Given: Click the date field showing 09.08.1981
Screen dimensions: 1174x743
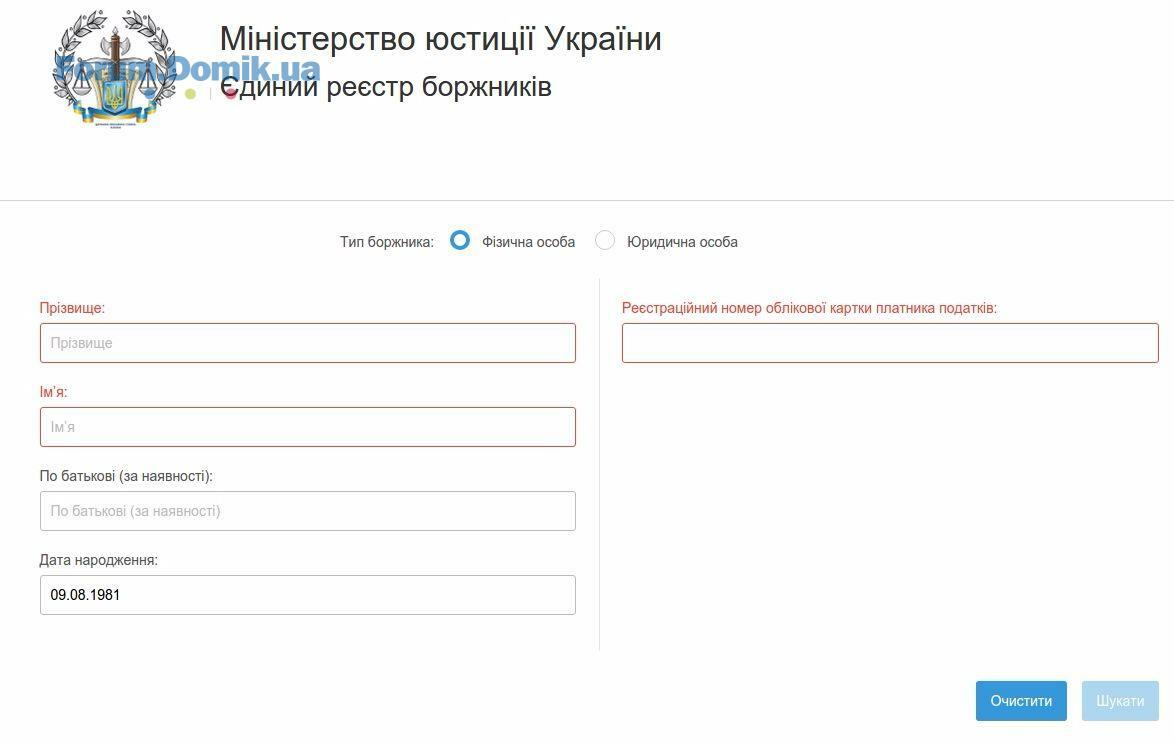Looking at the screenshot, I should [308, 595].
